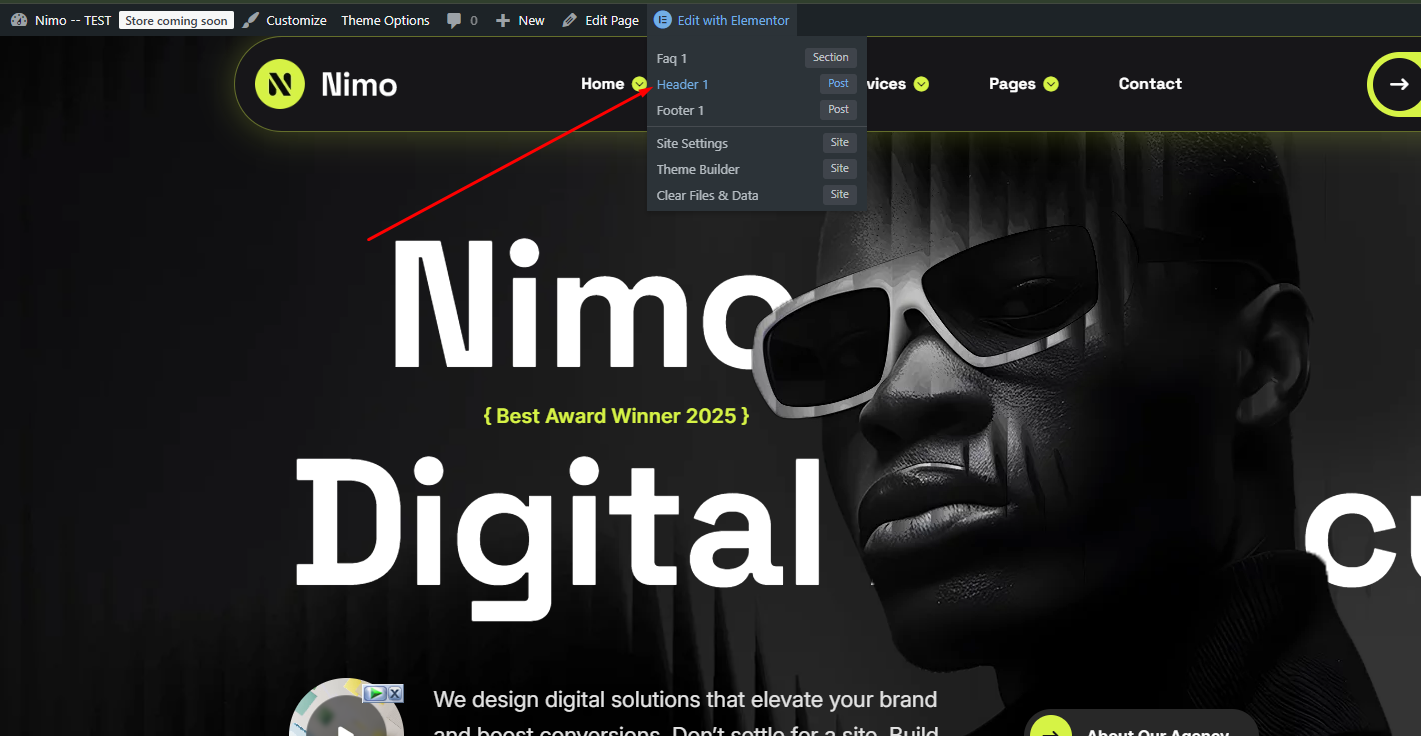
Task: Click the Post badge beside Footer 1
Action: 839,110
